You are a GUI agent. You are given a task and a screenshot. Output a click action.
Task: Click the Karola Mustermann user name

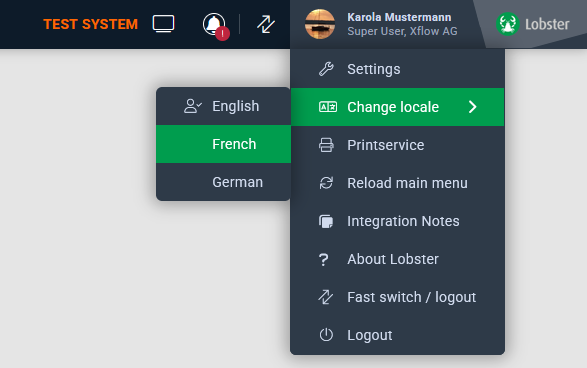click(399, 17)
